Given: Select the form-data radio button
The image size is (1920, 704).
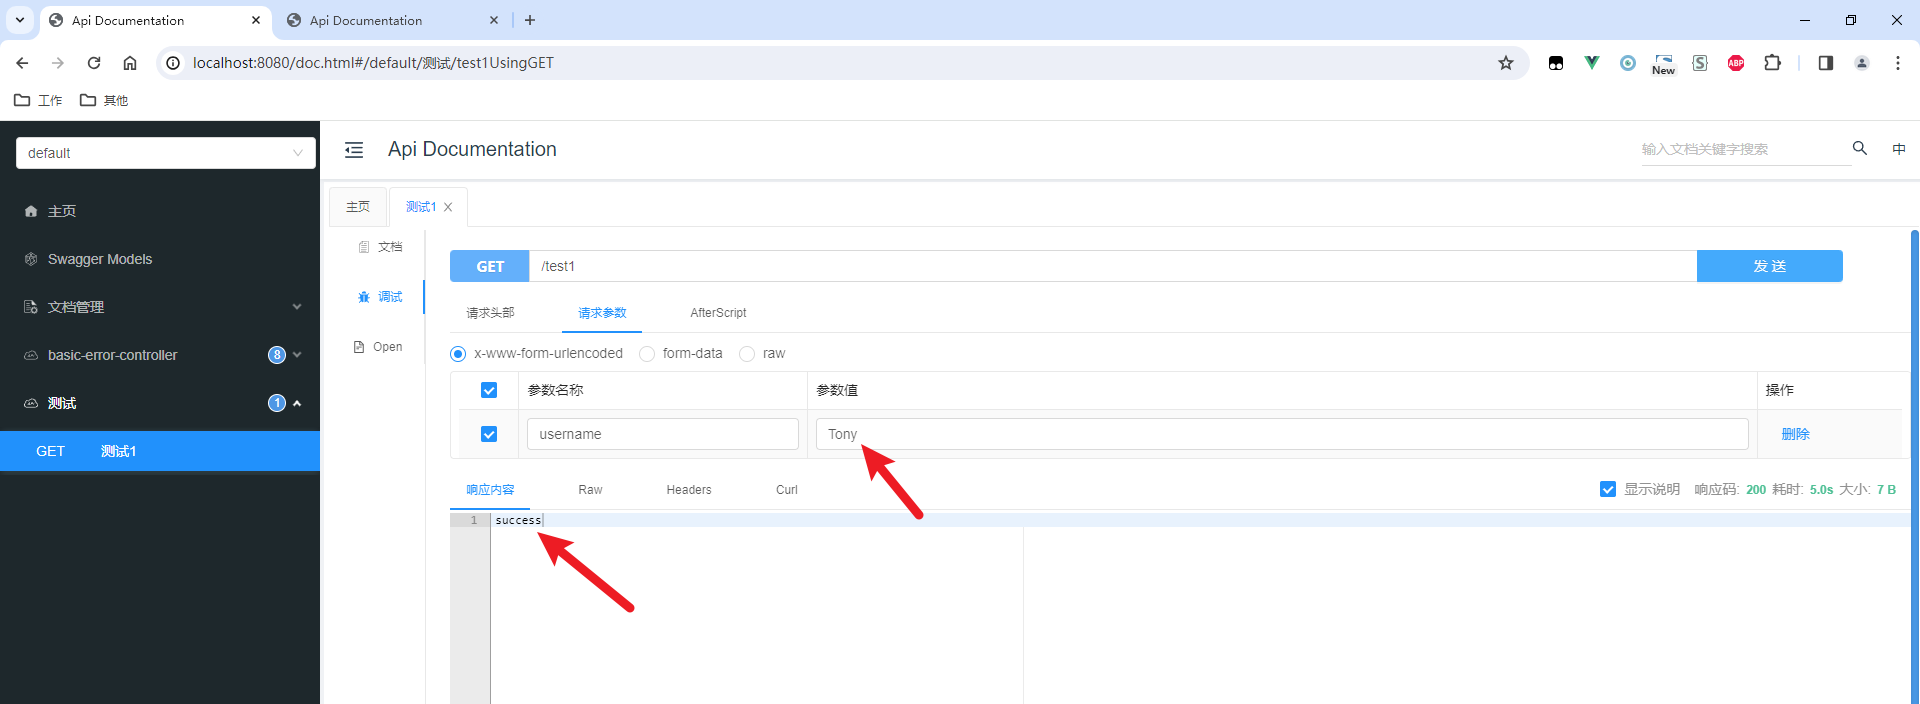Looking at the screenshot, I should pos(647,354).
